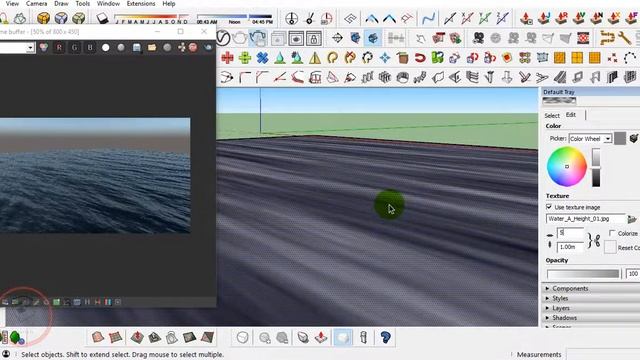The image size is (640, 360).
Task: Click the help question mark icon
Action: tap(385, 337)
